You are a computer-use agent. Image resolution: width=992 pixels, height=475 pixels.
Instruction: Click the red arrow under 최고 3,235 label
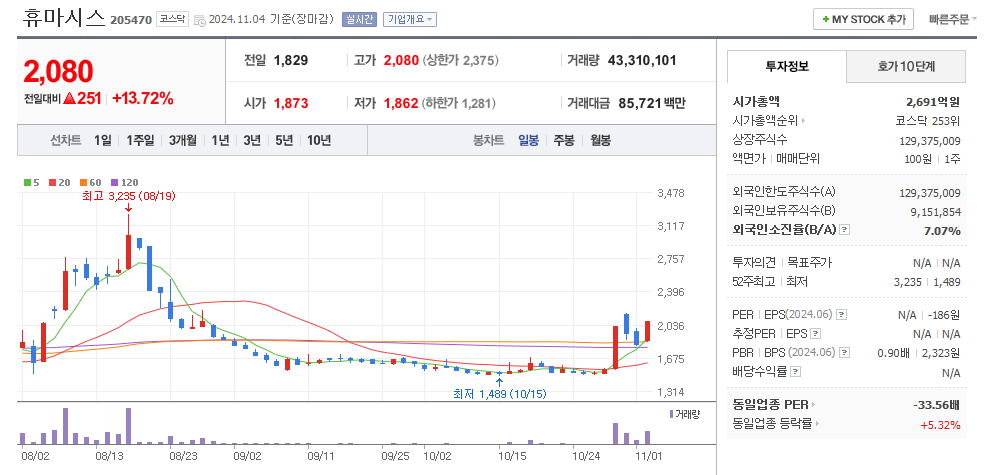click(x=128, y=207)
